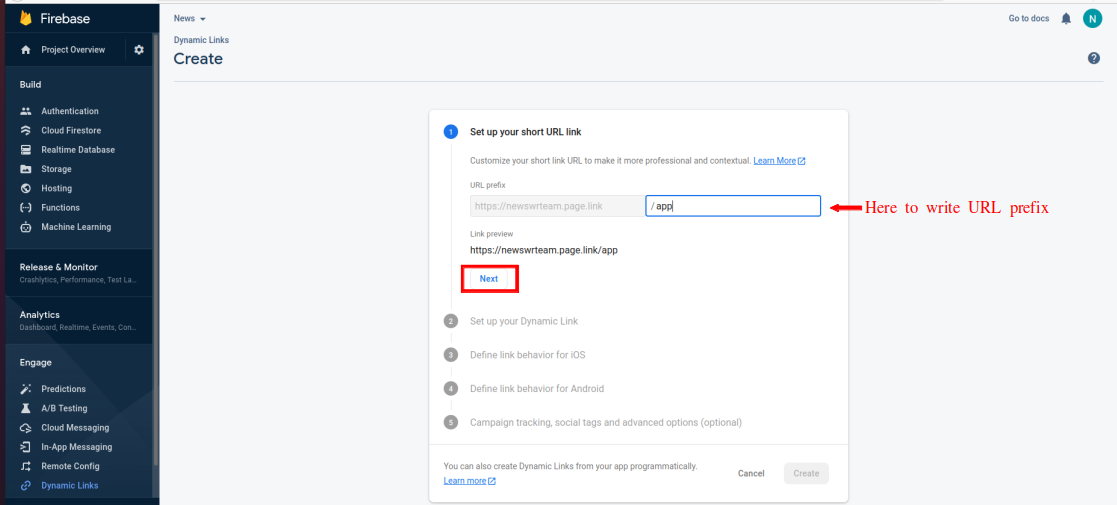The height and width of the screenshot is (505, 1117).
Task: Click the notifications bell icon
Action: 1066,19
